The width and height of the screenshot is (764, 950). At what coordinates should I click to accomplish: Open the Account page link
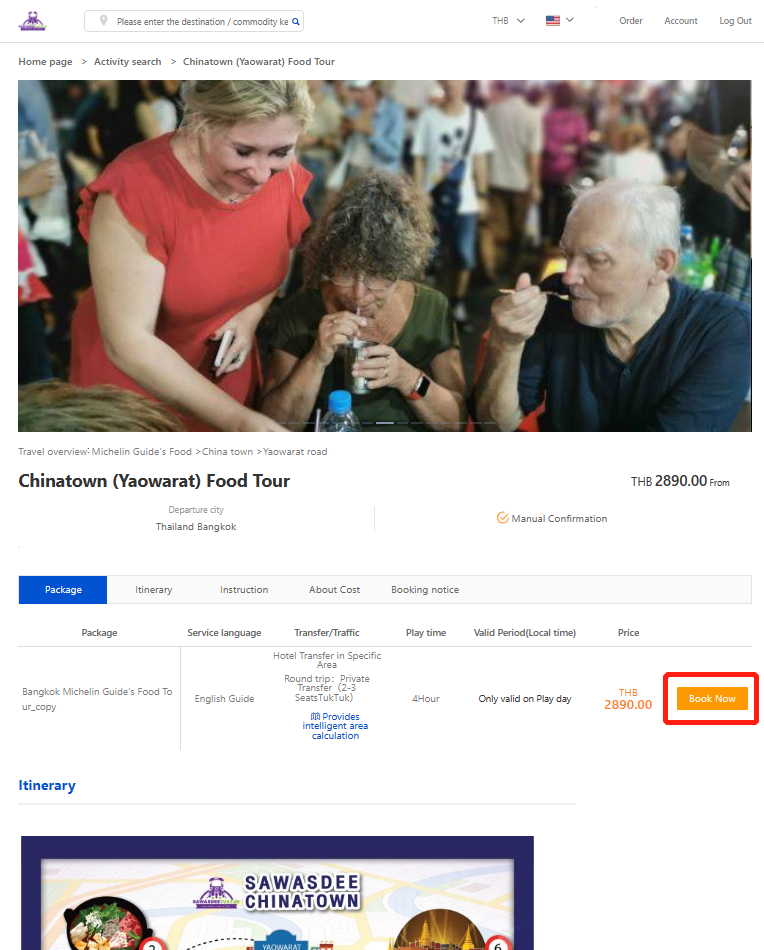tap(681, 21)
